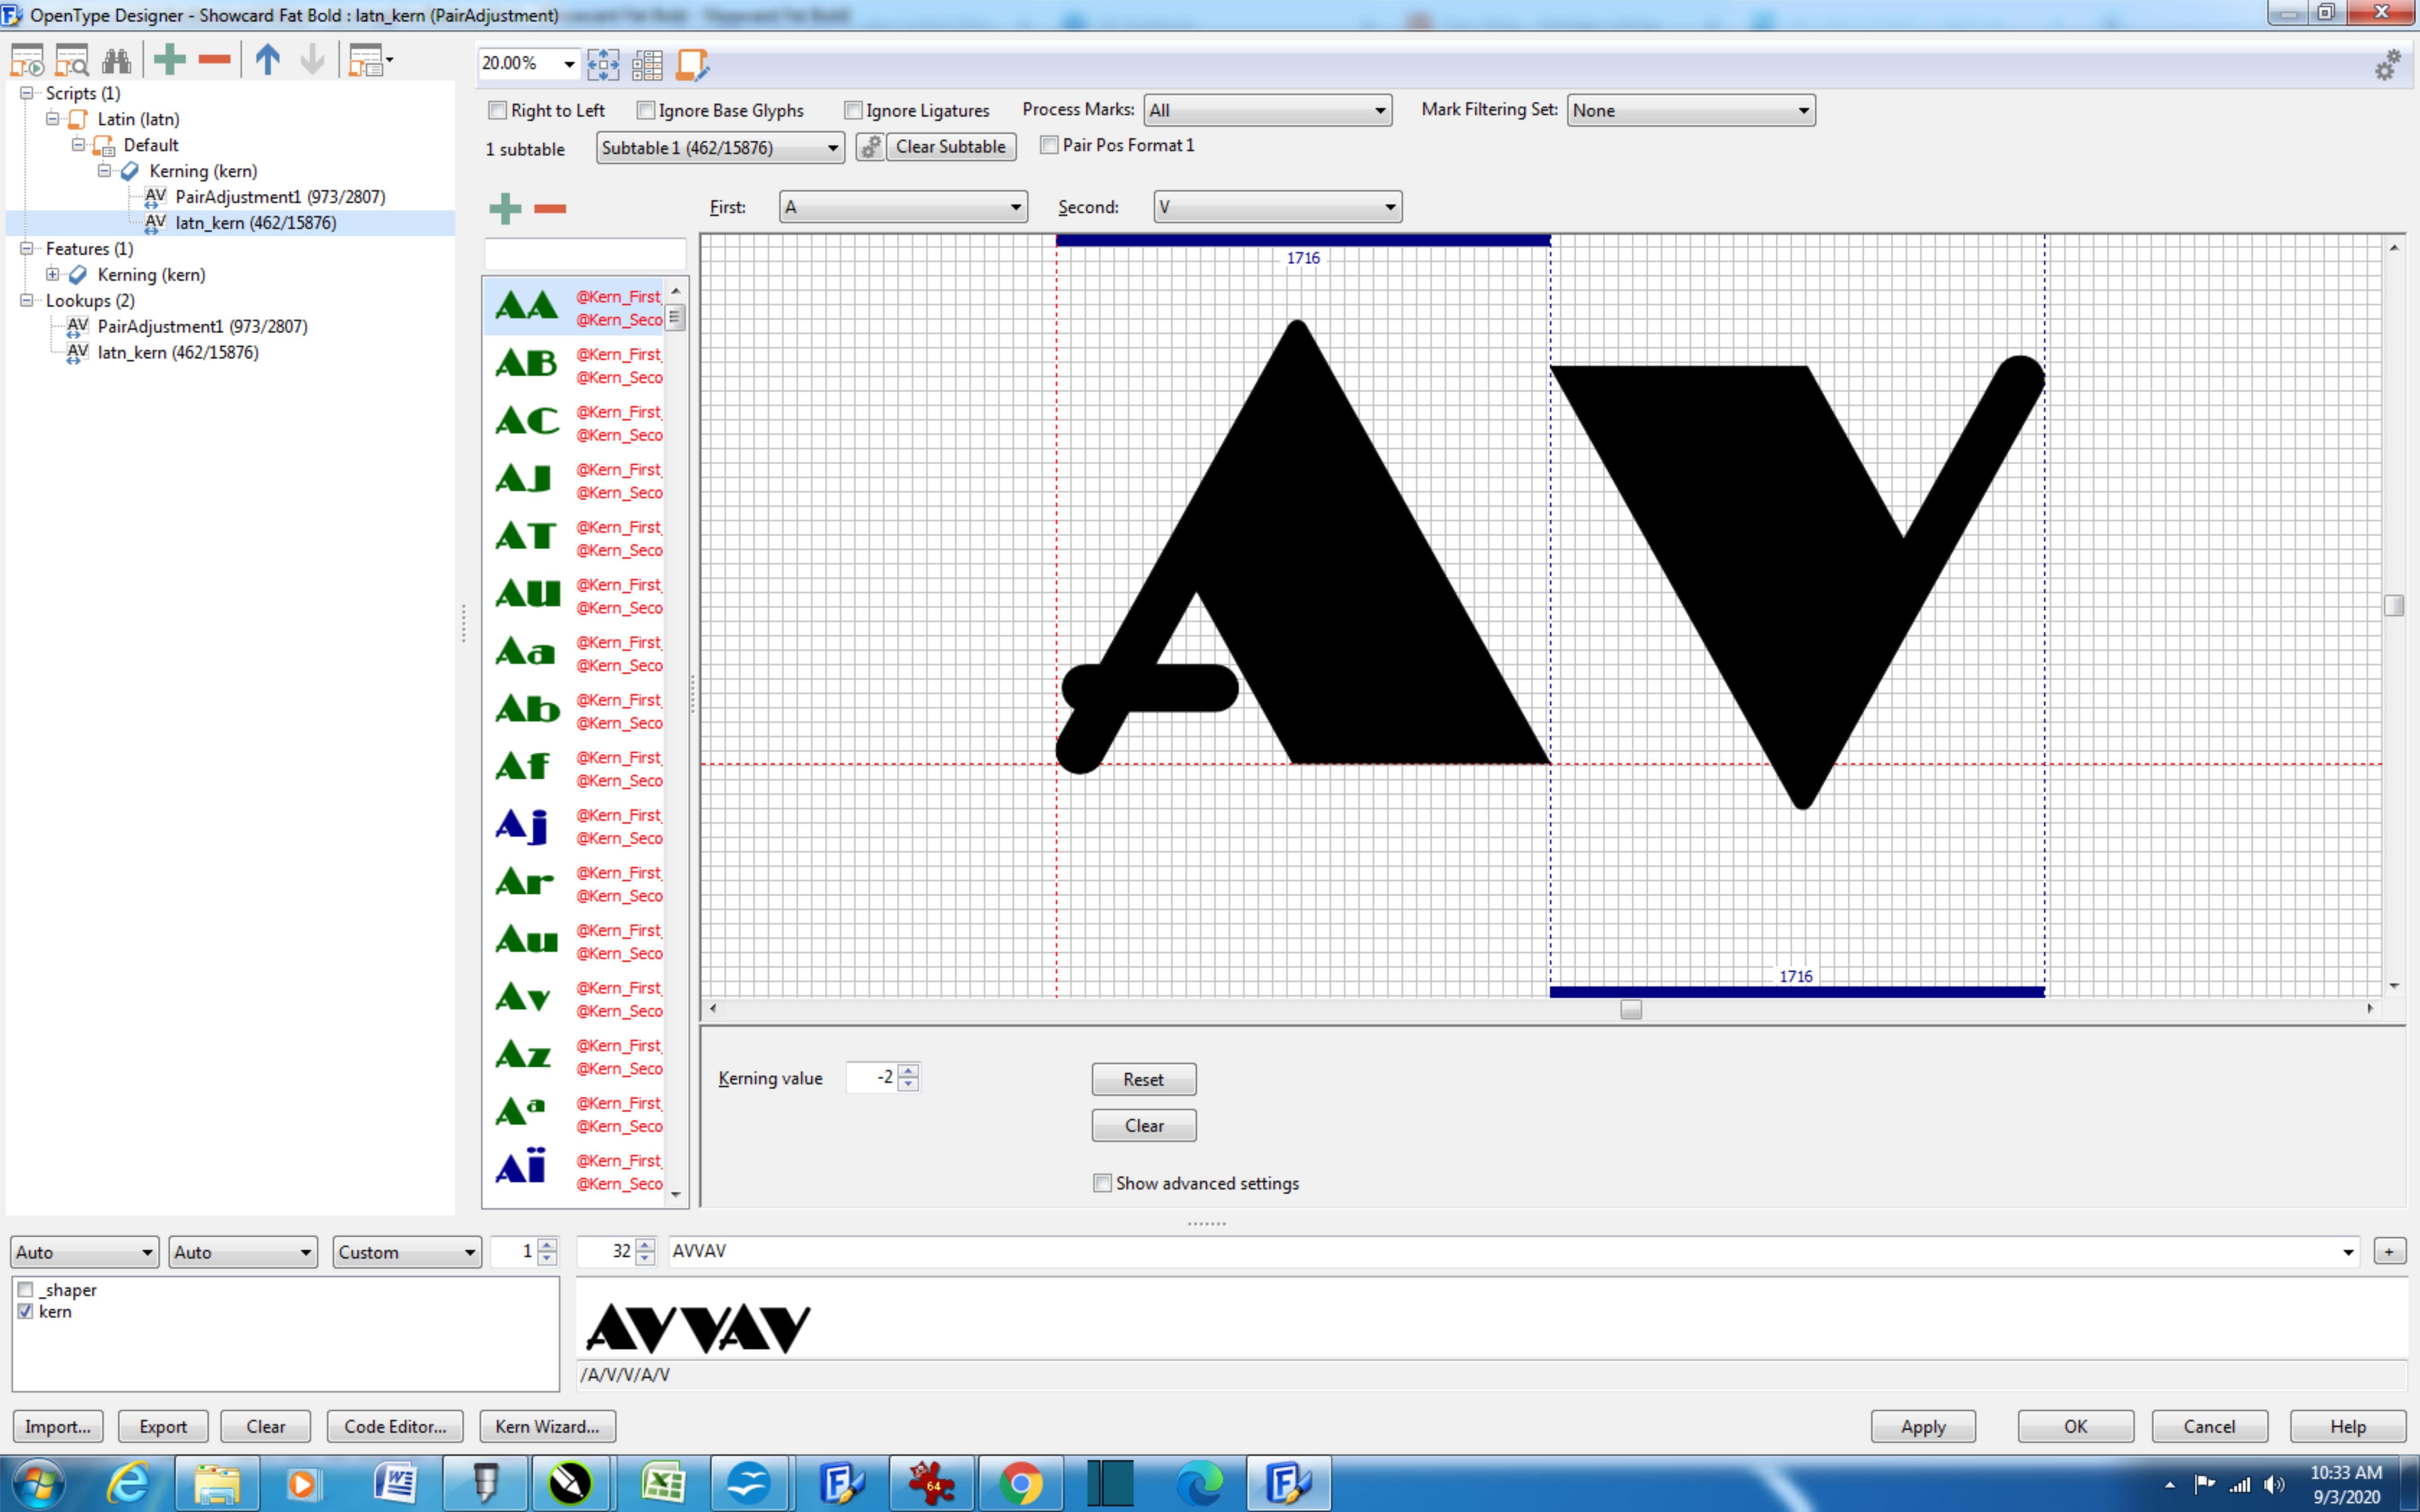Click the plus button beside preview text field
Viewport: 2420px width, 1512px height.
point(2389,1251)
